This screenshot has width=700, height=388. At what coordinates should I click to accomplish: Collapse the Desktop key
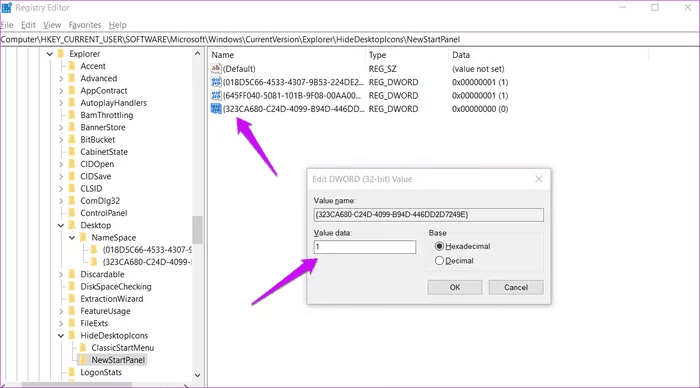pyautogui.click(x=61, y=225)
